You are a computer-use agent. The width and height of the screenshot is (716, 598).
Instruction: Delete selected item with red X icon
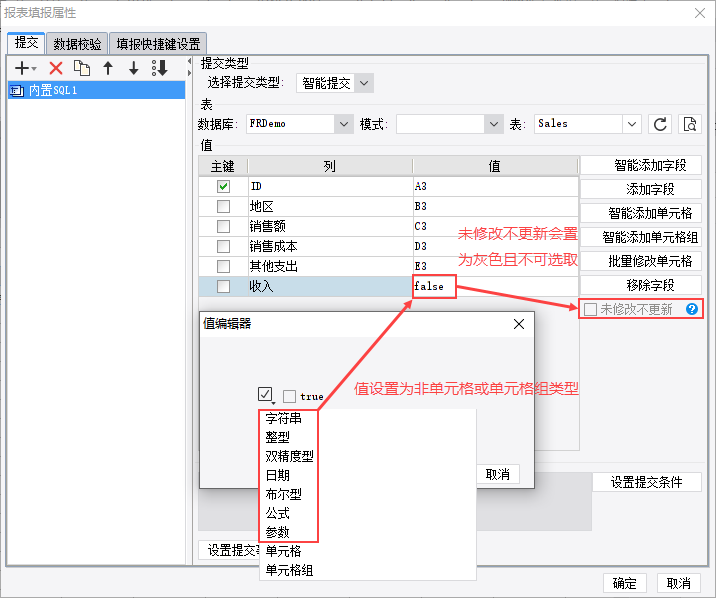(56, 68)
